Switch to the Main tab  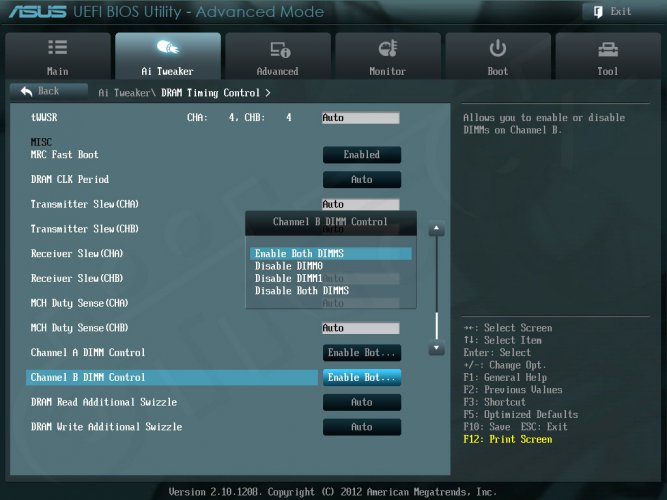pos(58,56)
